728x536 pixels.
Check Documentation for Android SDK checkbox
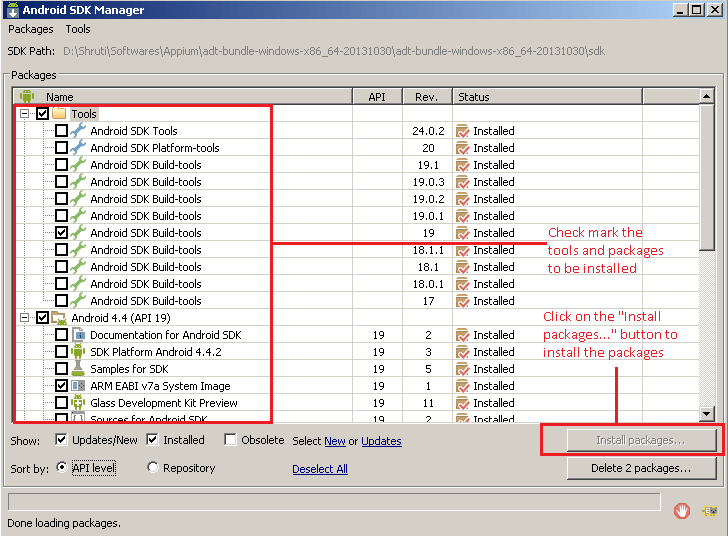(61, 334)
